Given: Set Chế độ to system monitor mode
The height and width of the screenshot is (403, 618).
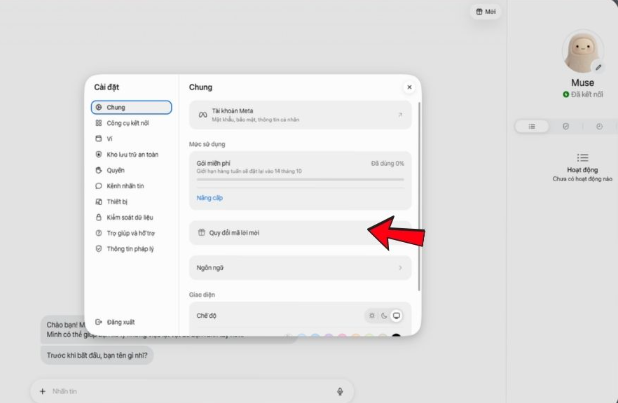Looking at the screenshot, I should 396,315.
